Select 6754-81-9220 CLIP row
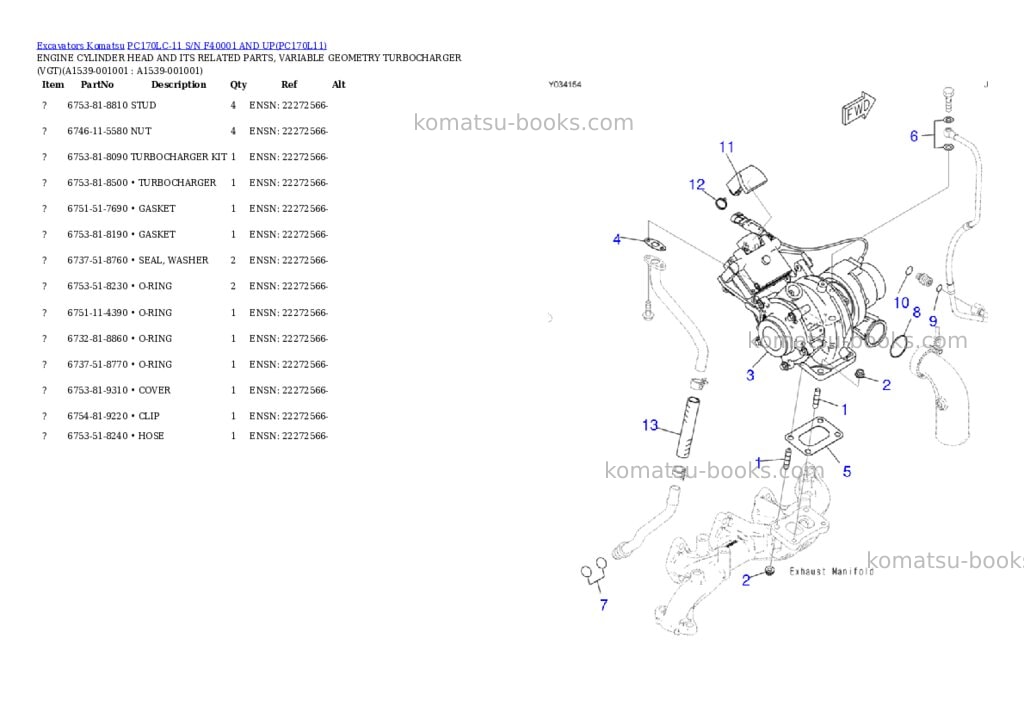Screen dimensions: 1024x725 (x=185, y=416)
